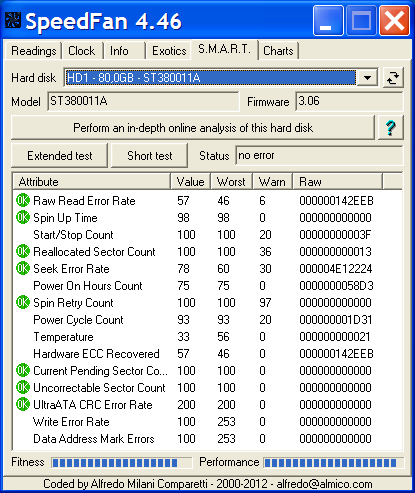Close the SpeedFan window
Viewport: 415px width, 493px height.
pos(394,21)
